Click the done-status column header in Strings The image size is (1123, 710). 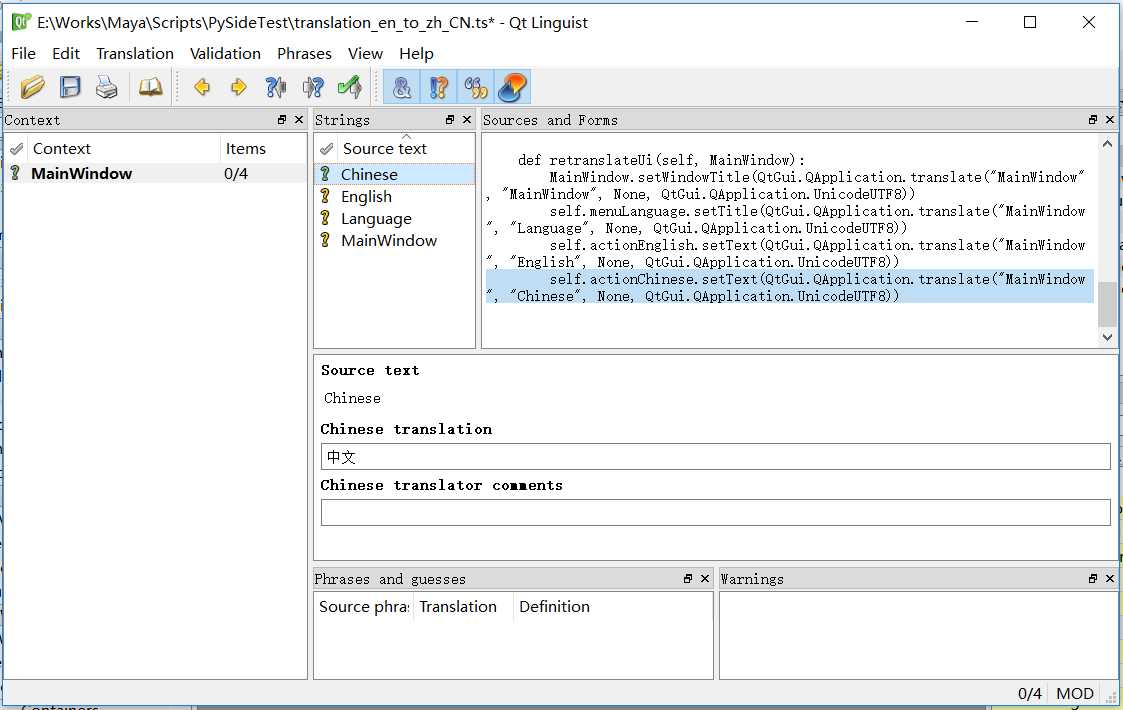tap(327, 148)
